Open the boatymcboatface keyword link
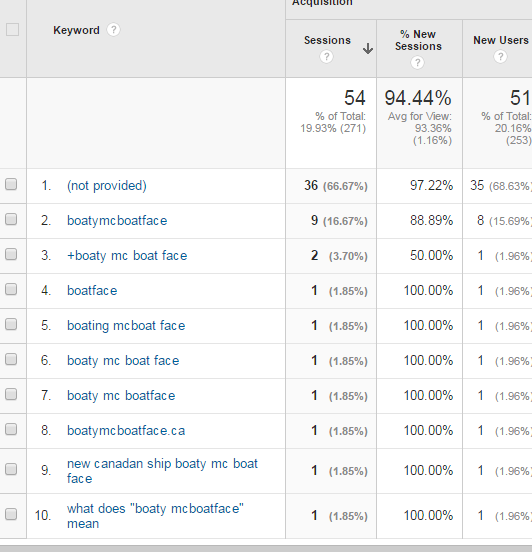 click(x=117, y=221)
